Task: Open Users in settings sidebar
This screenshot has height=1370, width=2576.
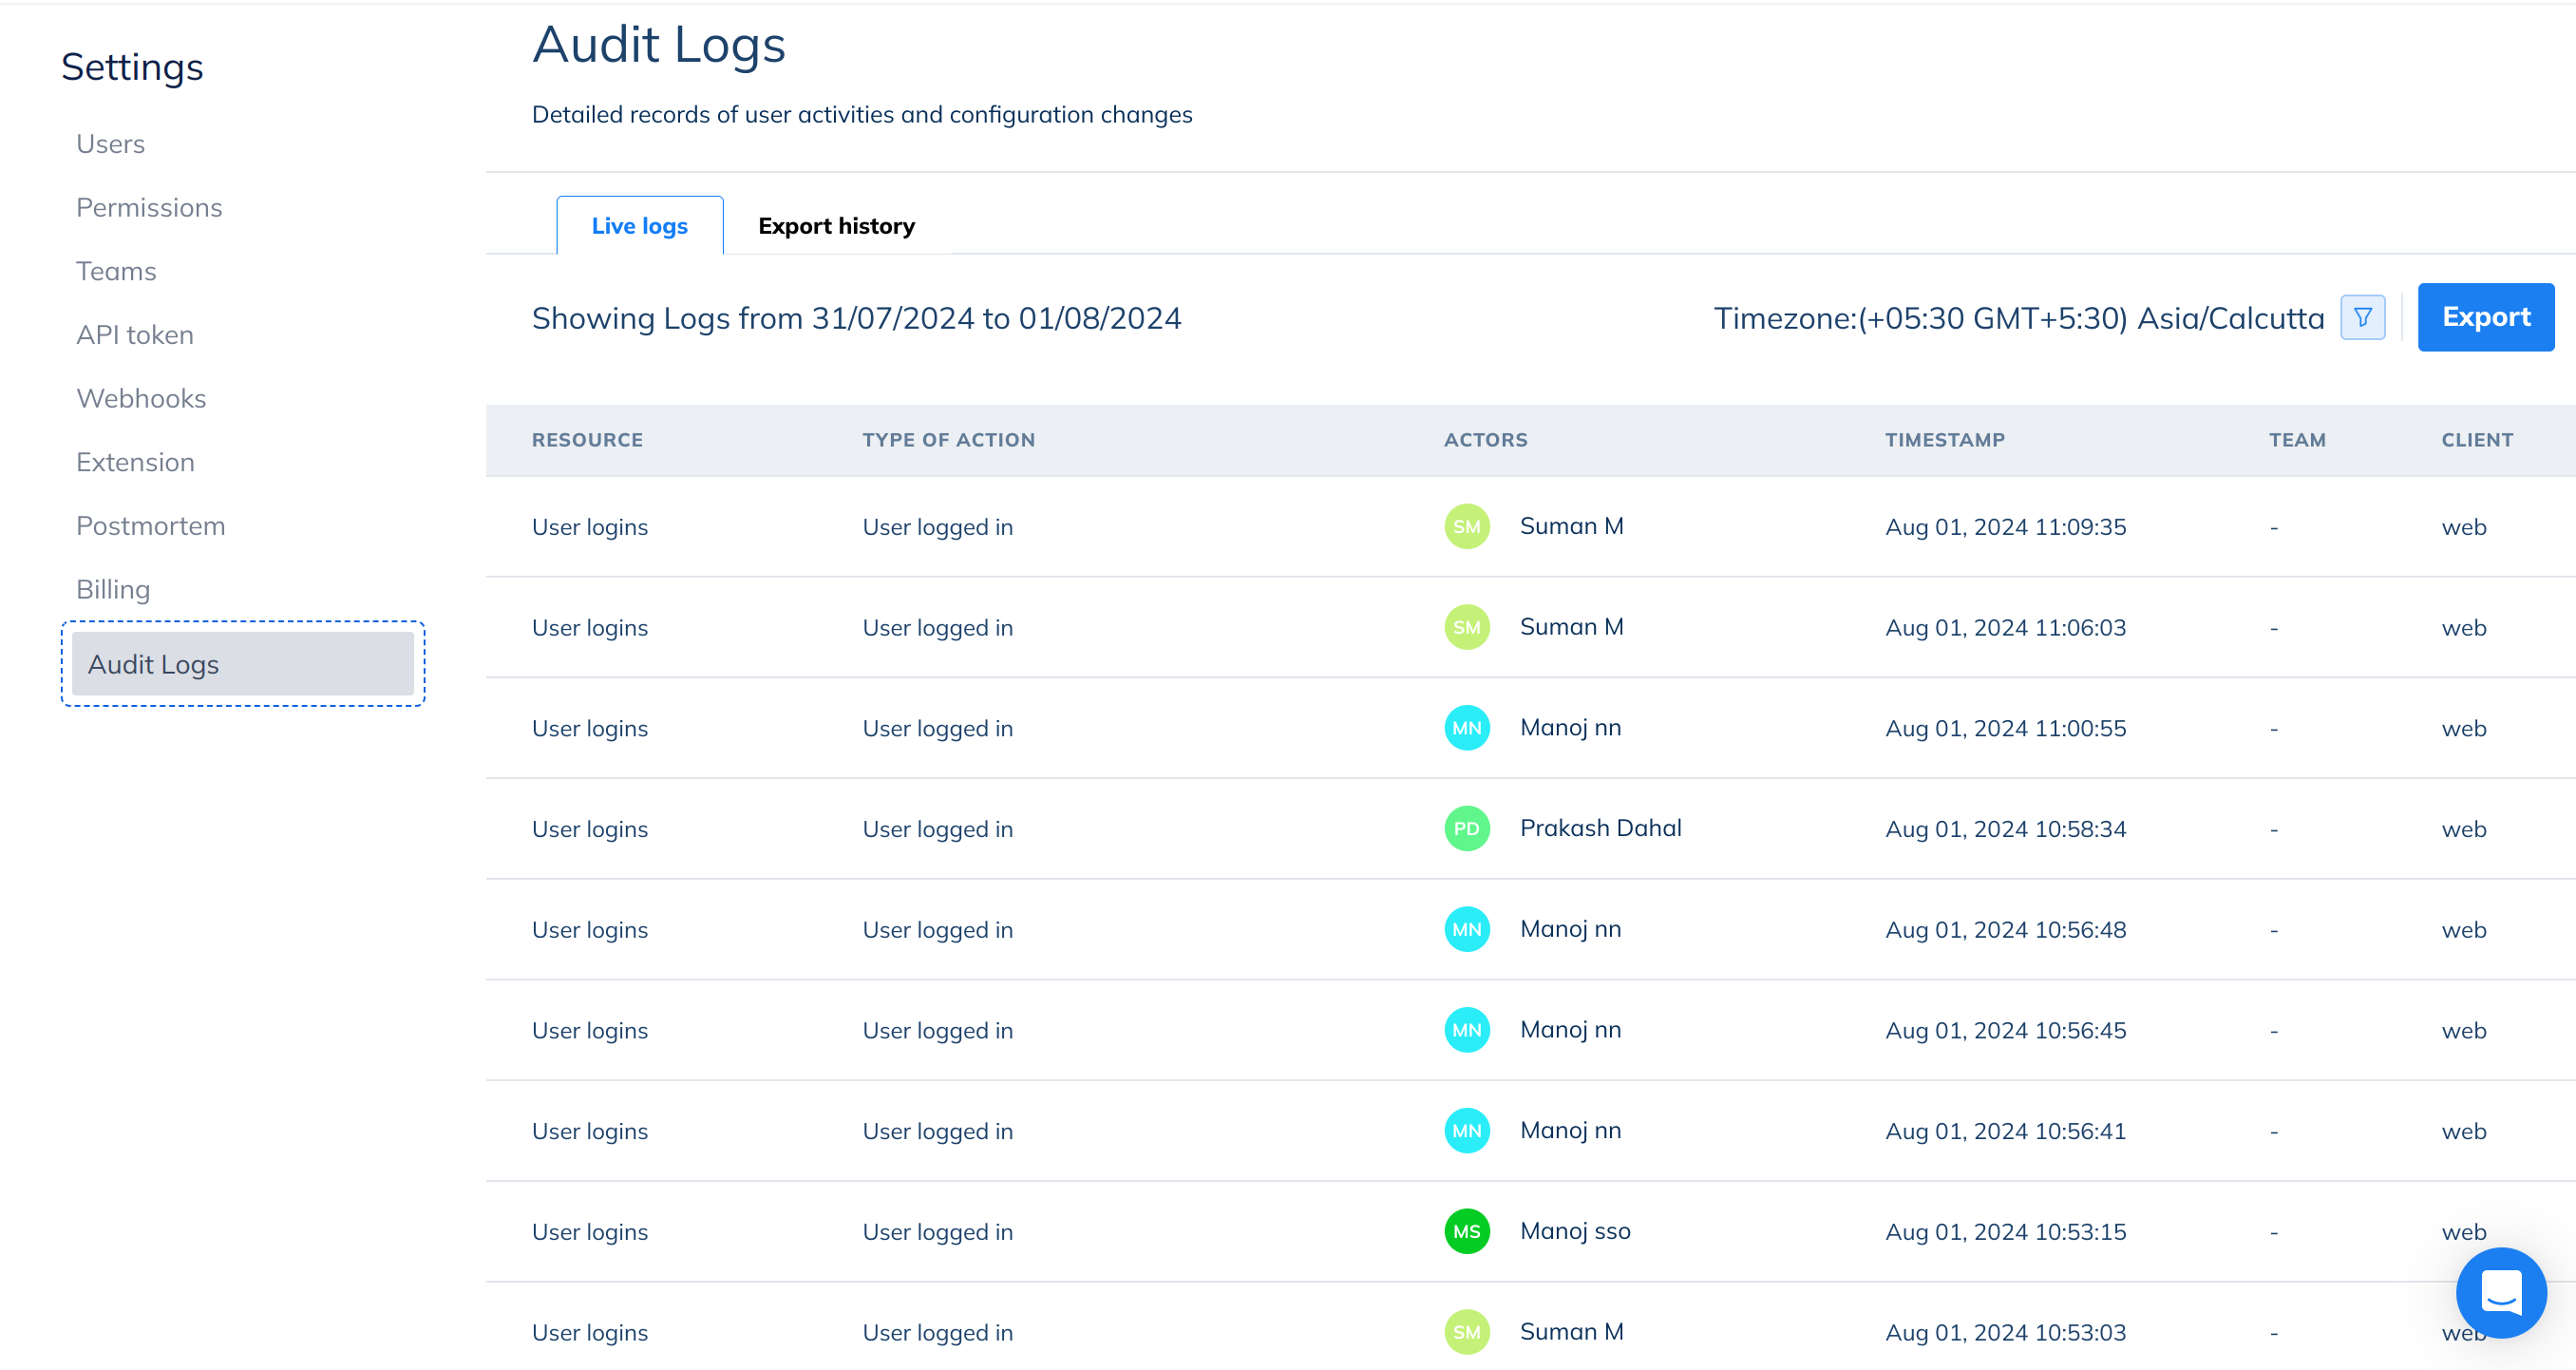Action: tap(110, 144)
